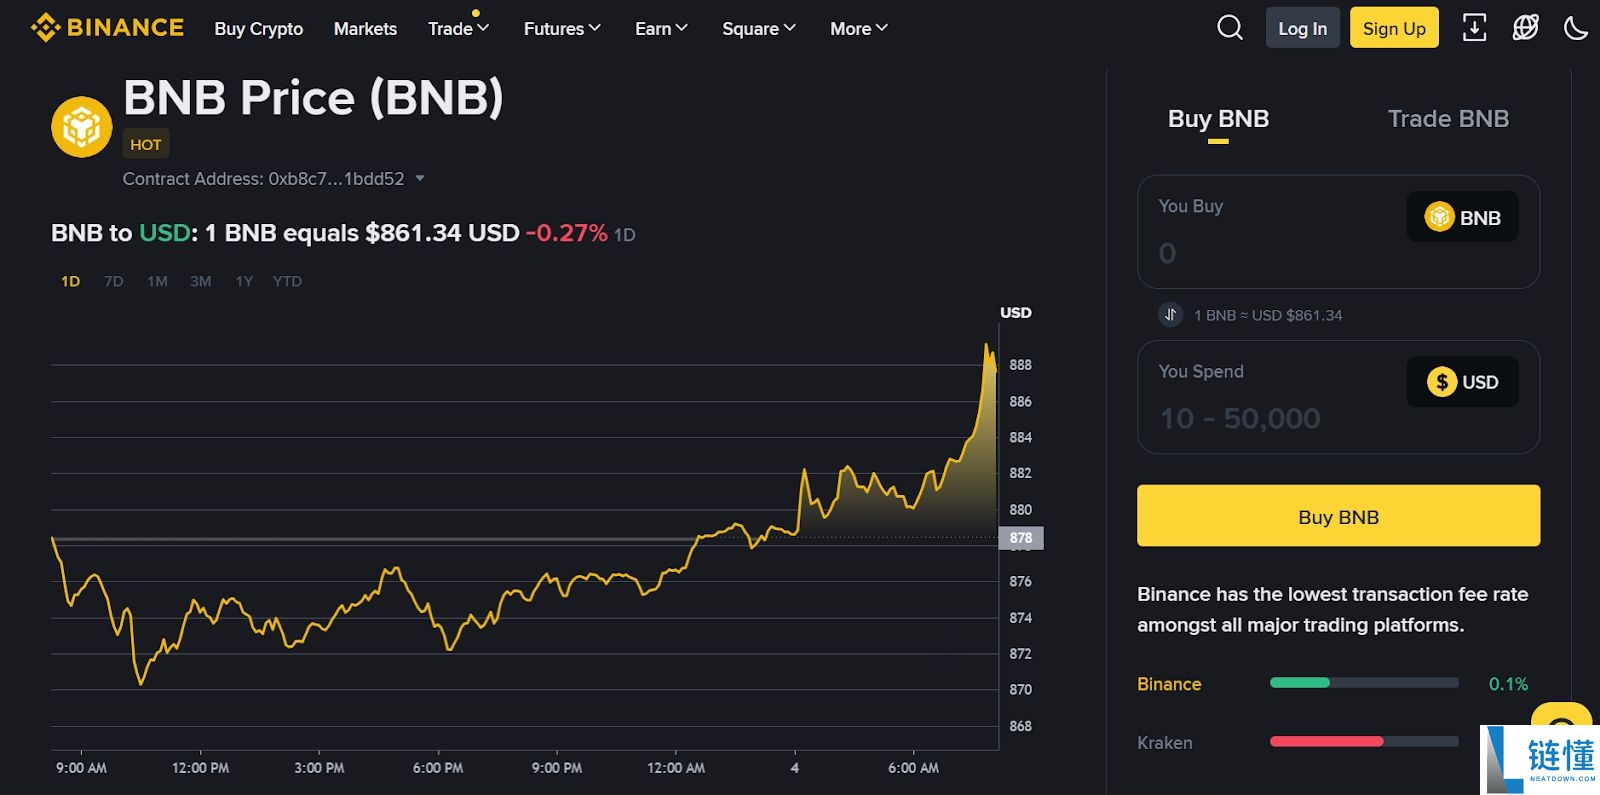This screenshot has width=1600, height=795.
Task: Expand the Earn menu
Action: (661, 29)
